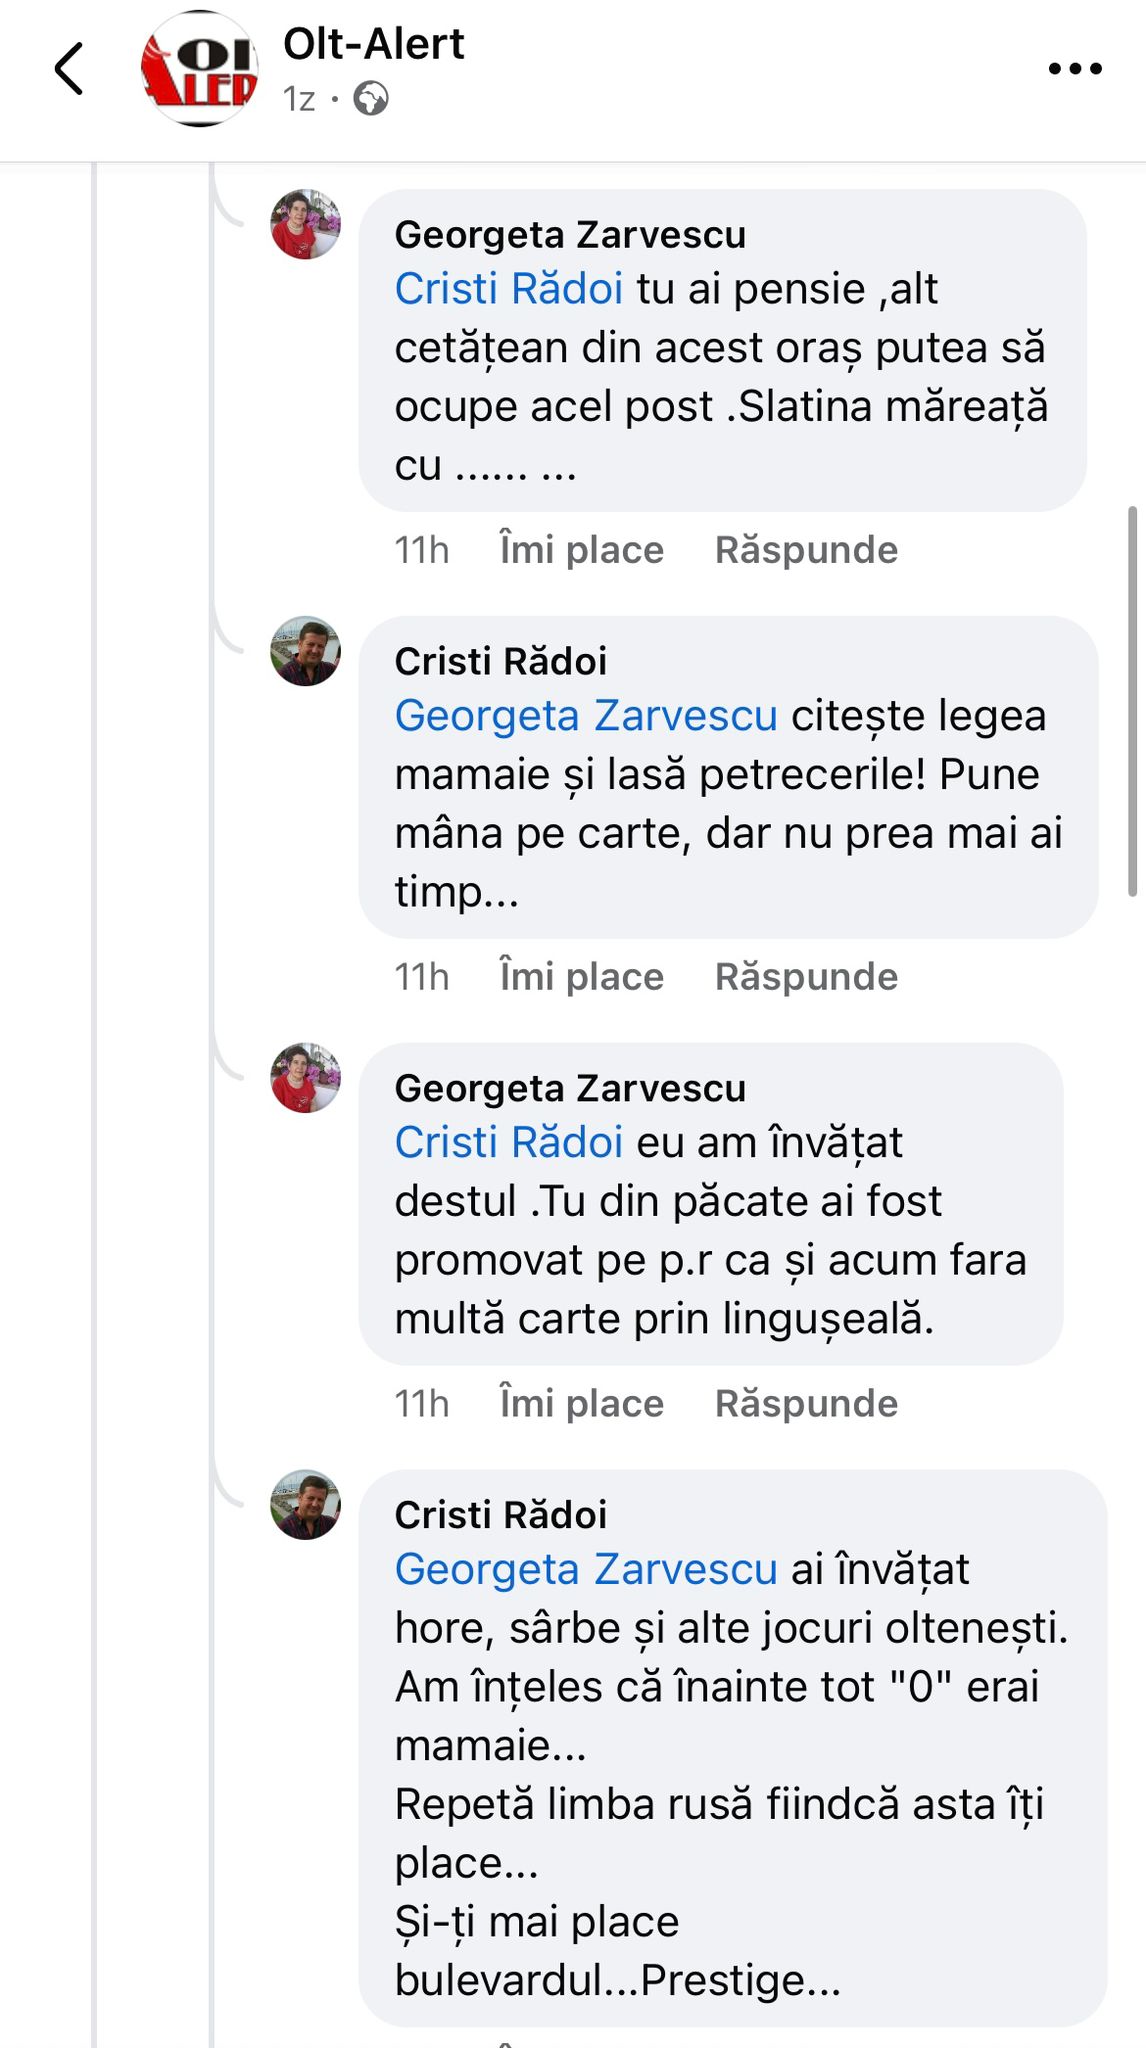Open Cristi Rădoi mention in first comment
1146x2048 pixels.
[x=509, y=289]
